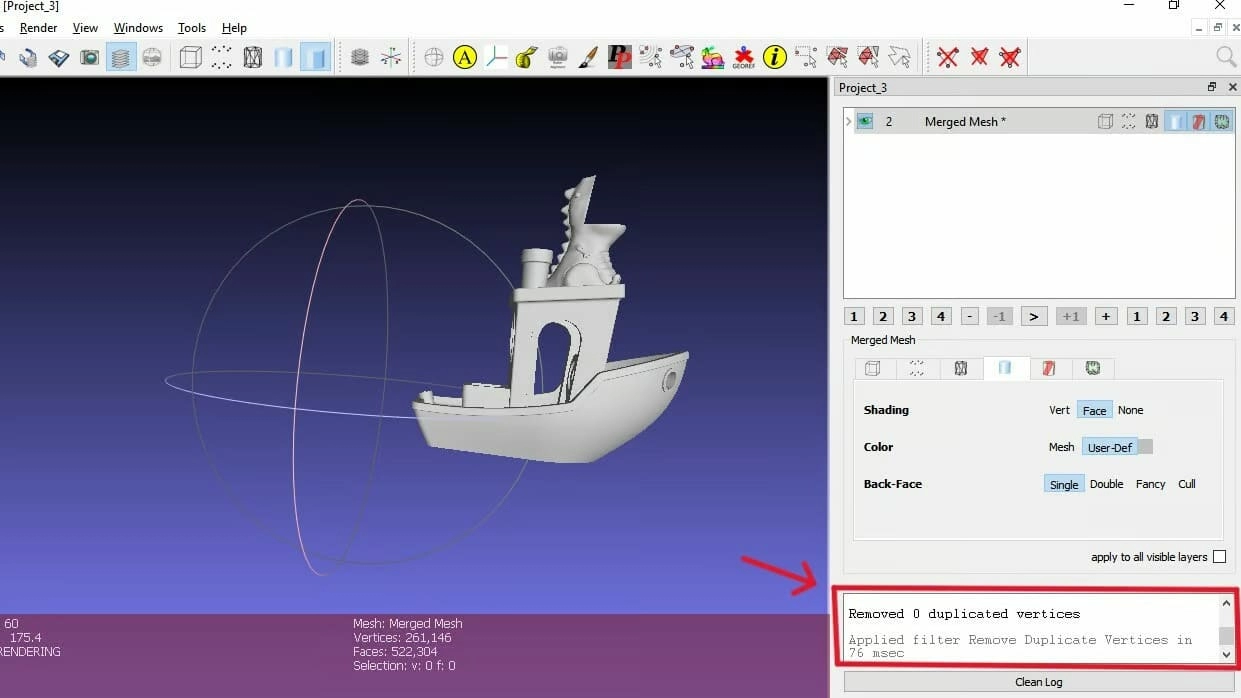Click the yellow info icon
The height and width of the screenshot is (698, 1241).
click(774, 58)
